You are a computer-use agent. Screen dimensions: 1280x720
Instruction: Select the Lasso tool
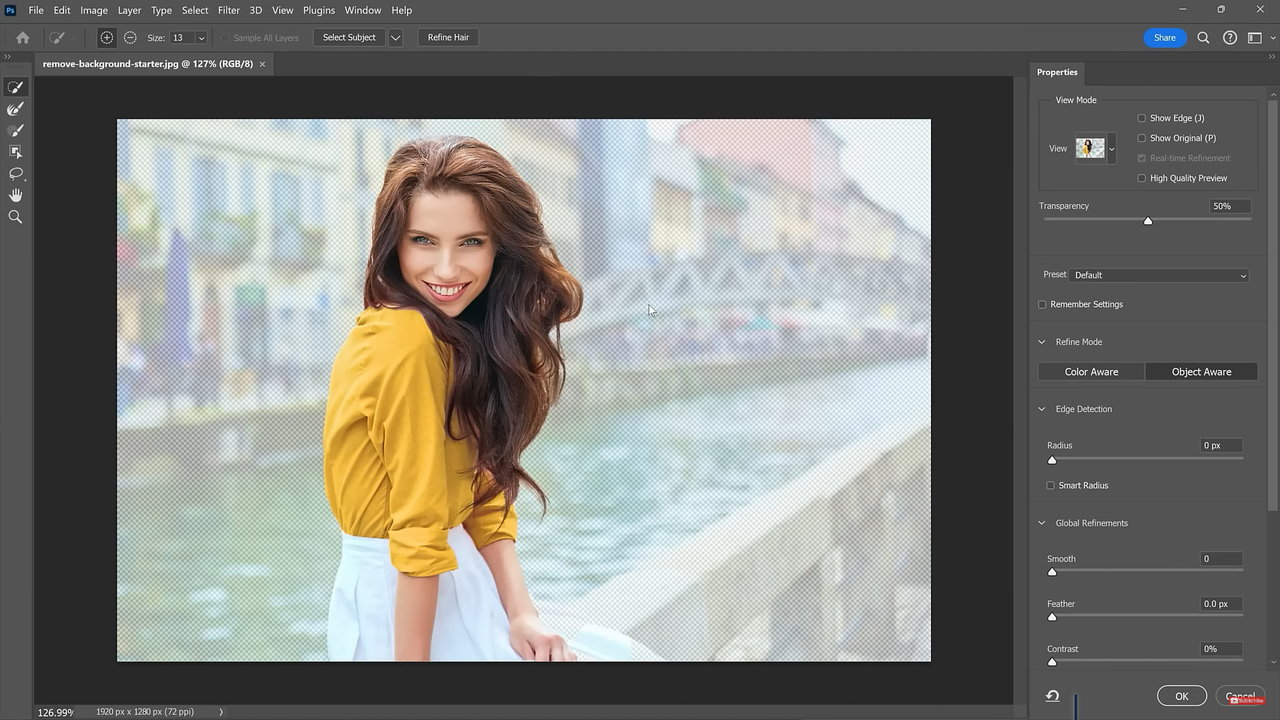pyautogui.click(x=15, y=173)
